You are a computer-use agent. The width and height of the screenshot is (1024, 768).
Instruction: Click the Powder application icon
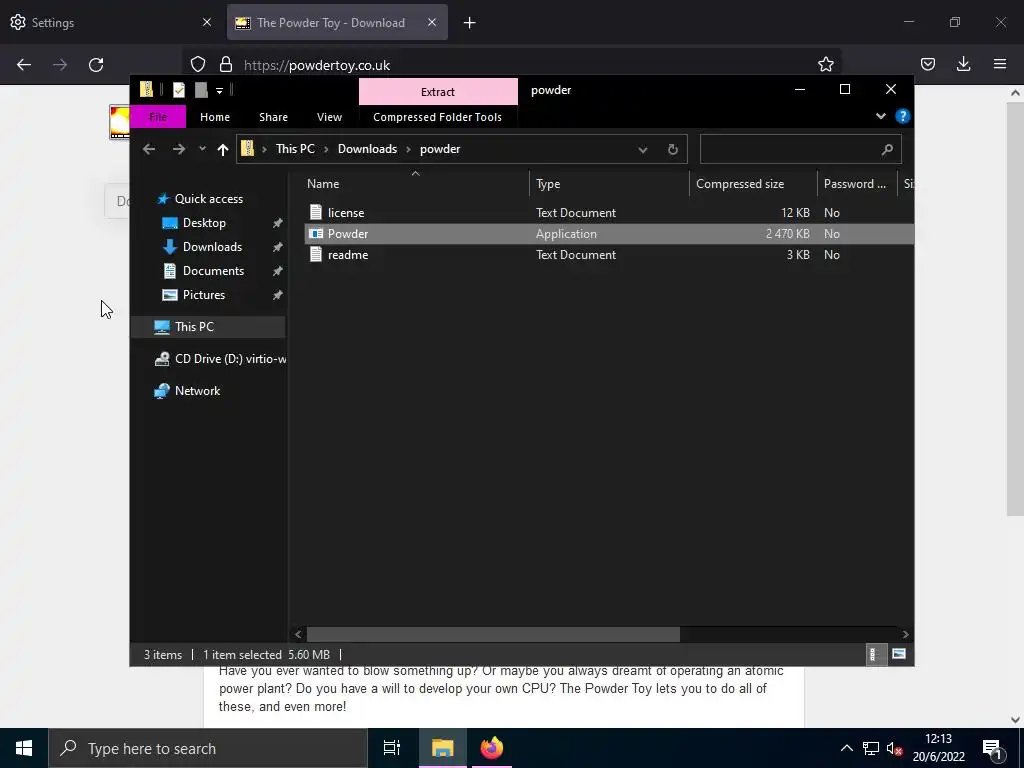pyautogui.click(x=316, y=234)
